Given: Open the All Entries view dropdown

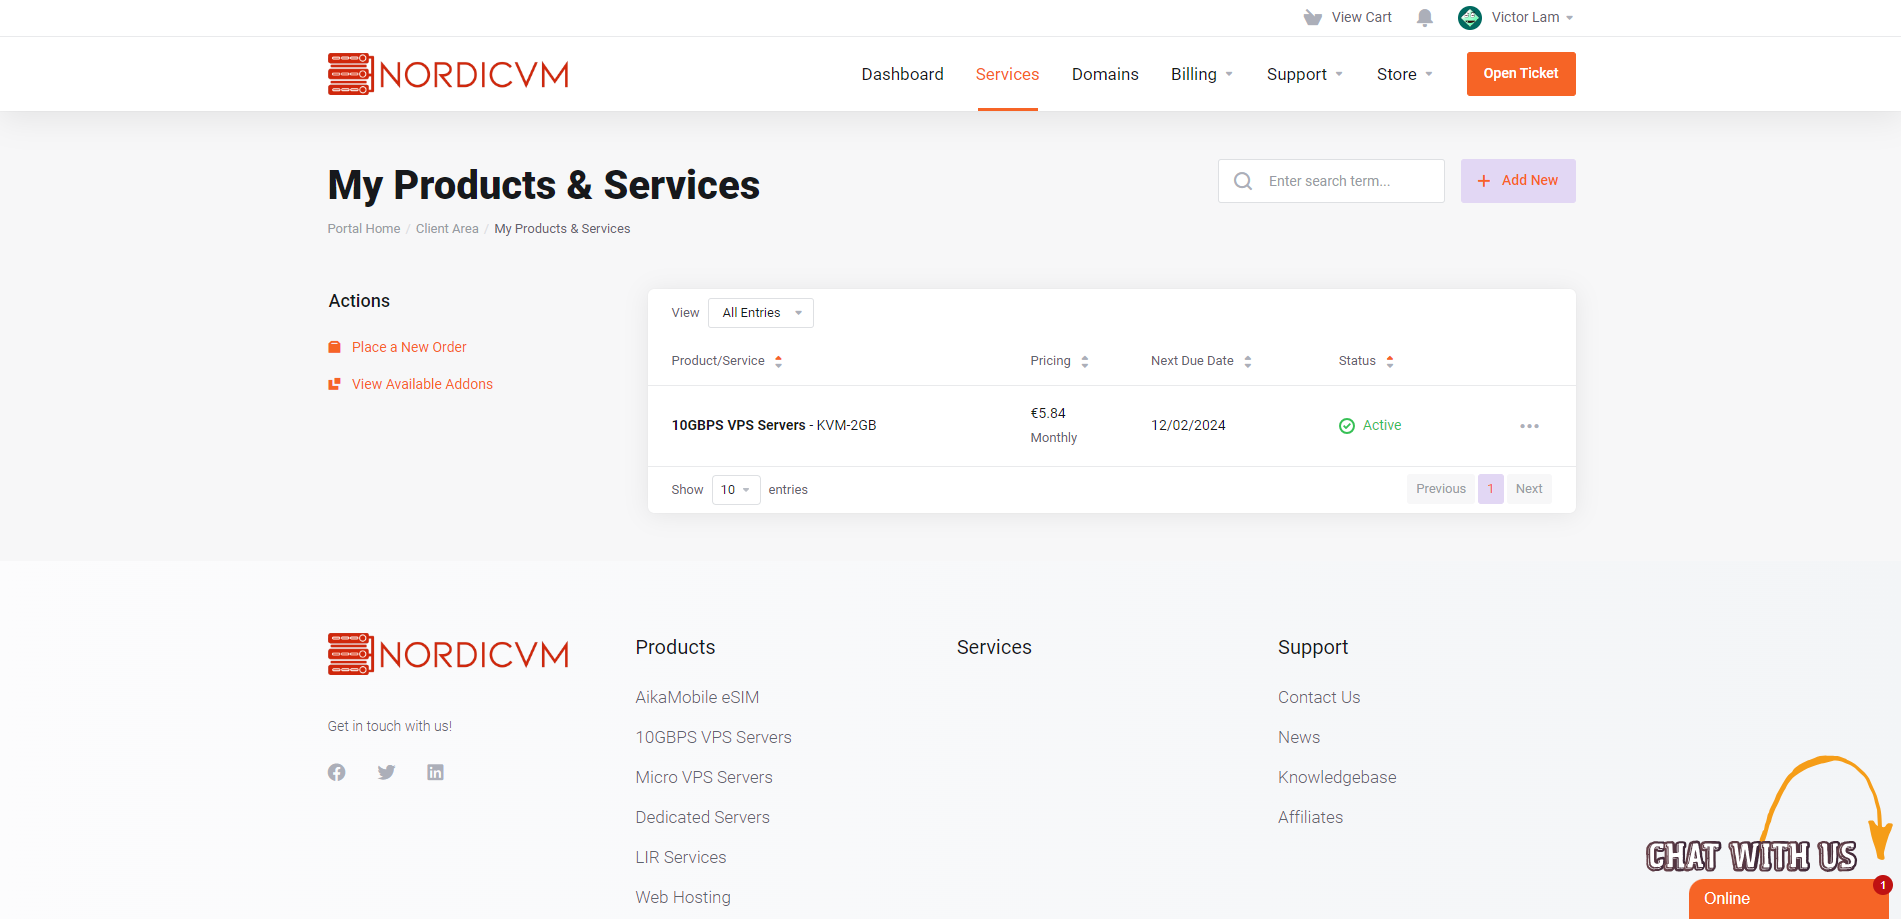Looking at the screenshot, I should coord(761,313).
